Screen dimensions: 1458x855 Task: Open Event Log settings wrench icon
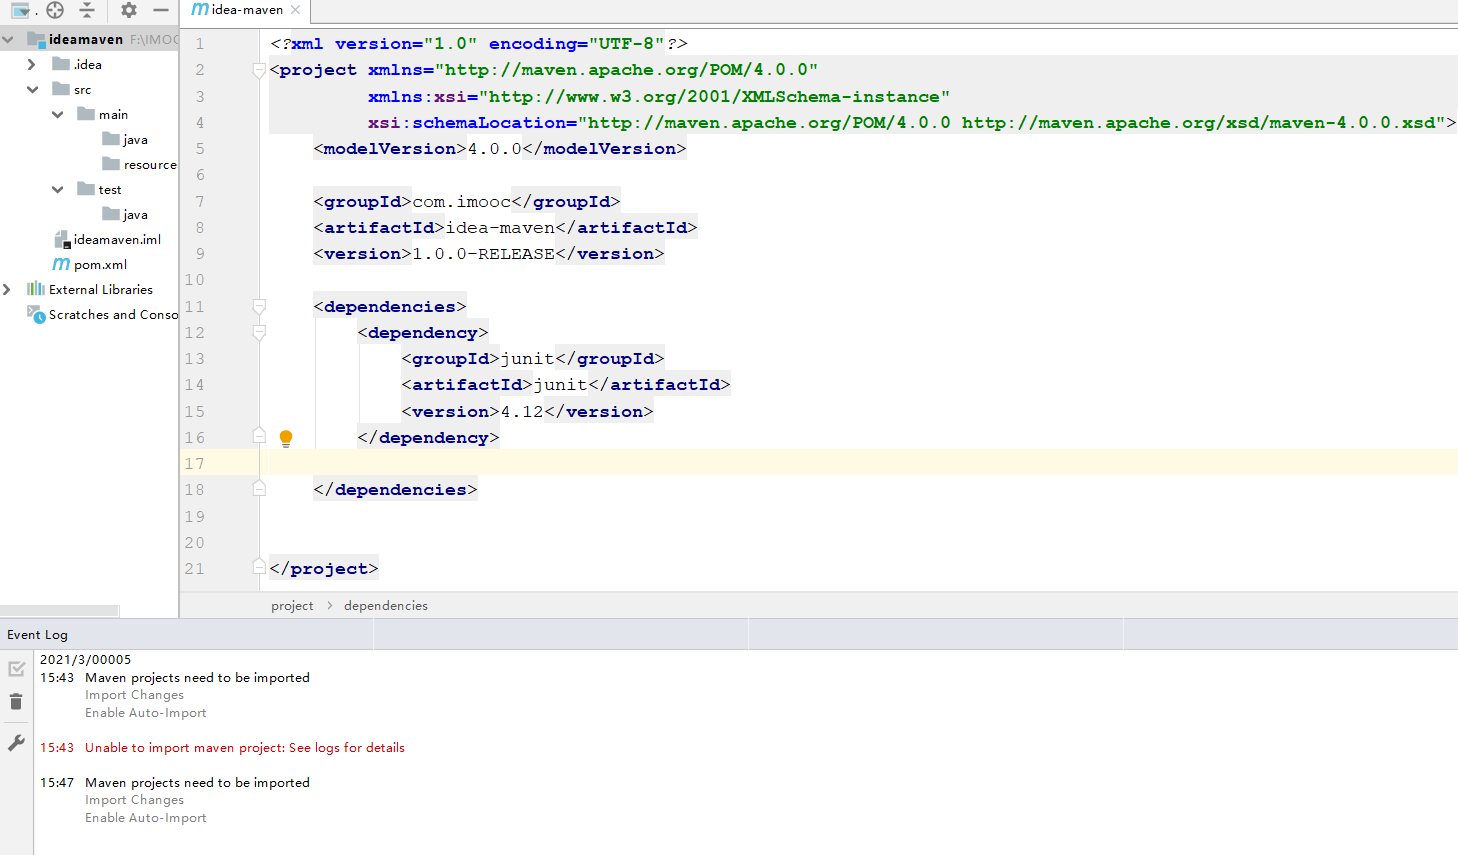(x=16, y=742)
